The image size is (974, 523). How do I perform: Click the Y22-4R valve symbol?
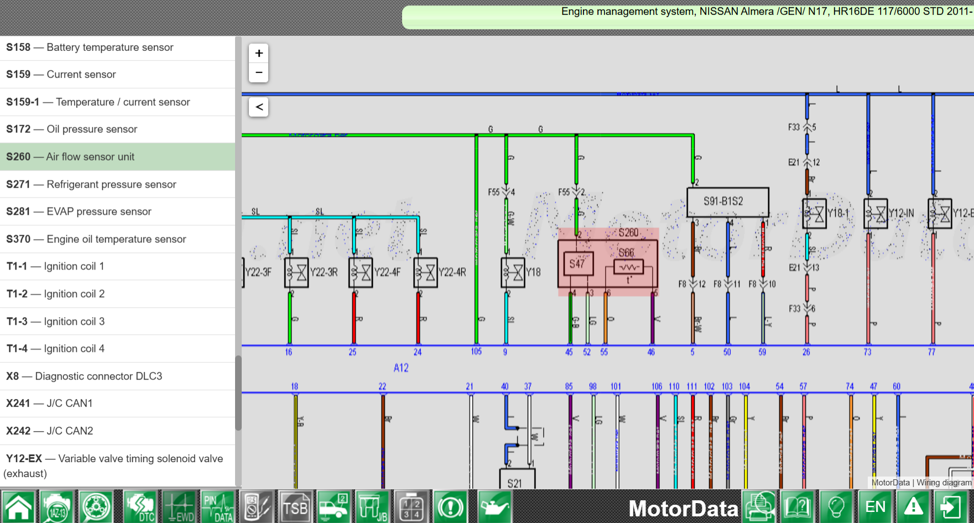tap(426, 273)
